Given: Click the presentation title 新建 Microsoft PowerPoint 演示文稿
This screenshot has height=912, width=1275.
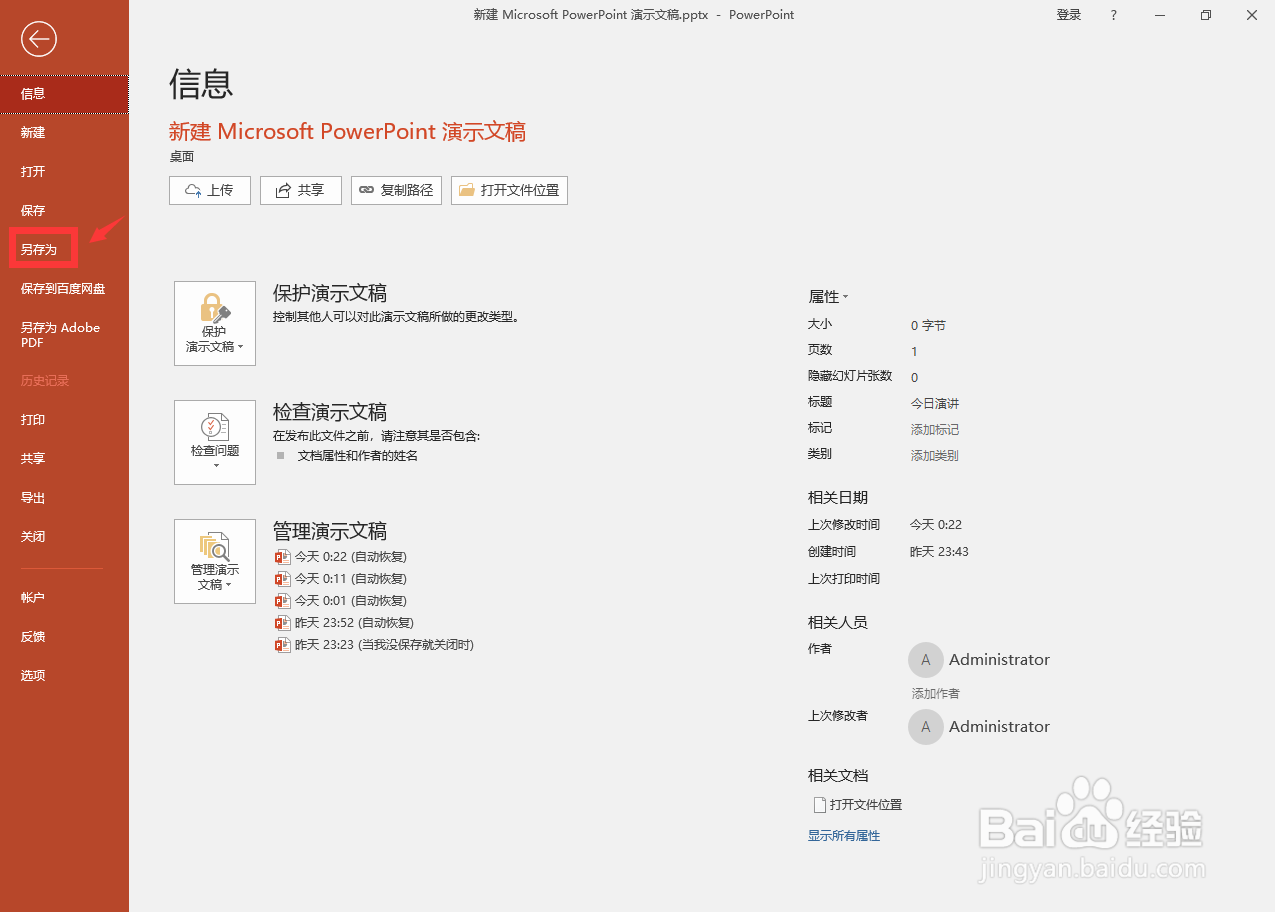Looking at the screenshot, I should coord(347,132).
